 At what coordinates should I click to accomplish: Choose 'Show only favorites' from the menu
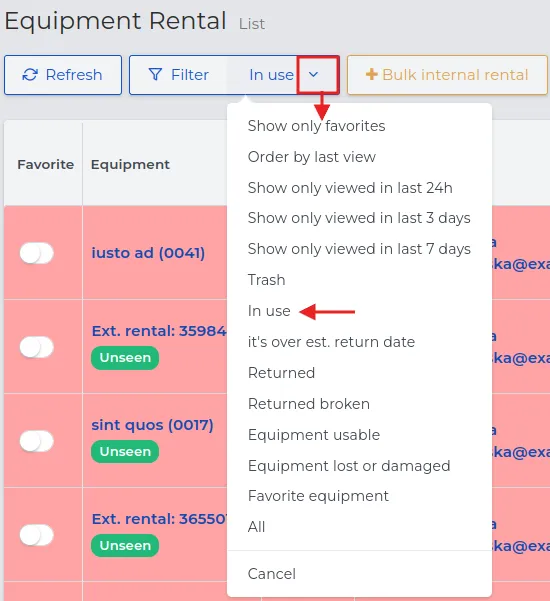click(317, 126)
